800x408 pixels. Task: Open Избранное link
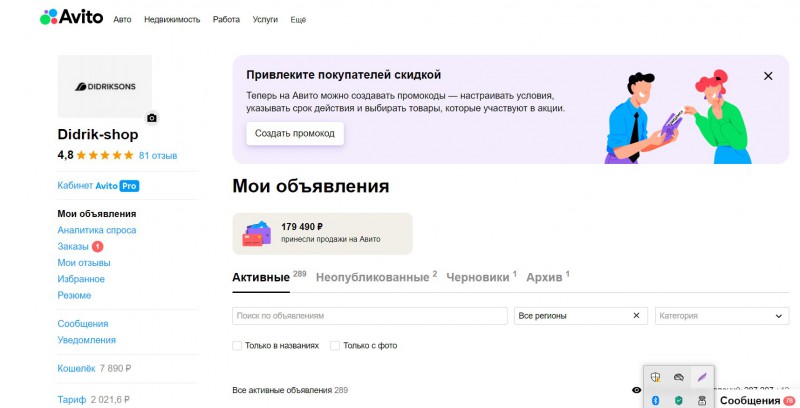click(81, 279)
